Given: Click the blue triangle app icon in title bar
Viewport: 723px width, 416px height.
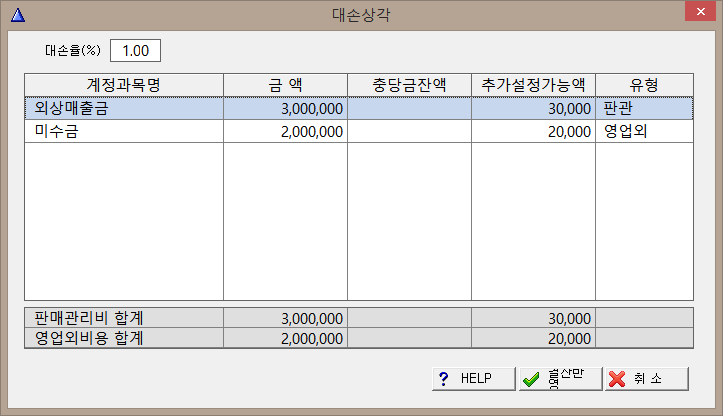Looking at the screenshot, I should tap(18, 15).
